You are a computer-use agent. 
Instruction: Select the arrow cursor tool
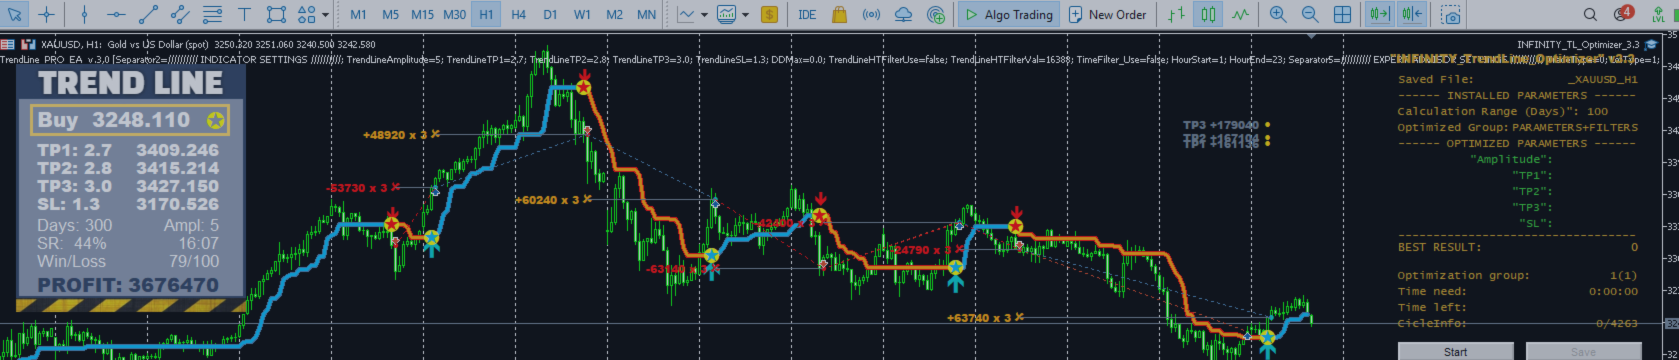[x=14, y=15]
